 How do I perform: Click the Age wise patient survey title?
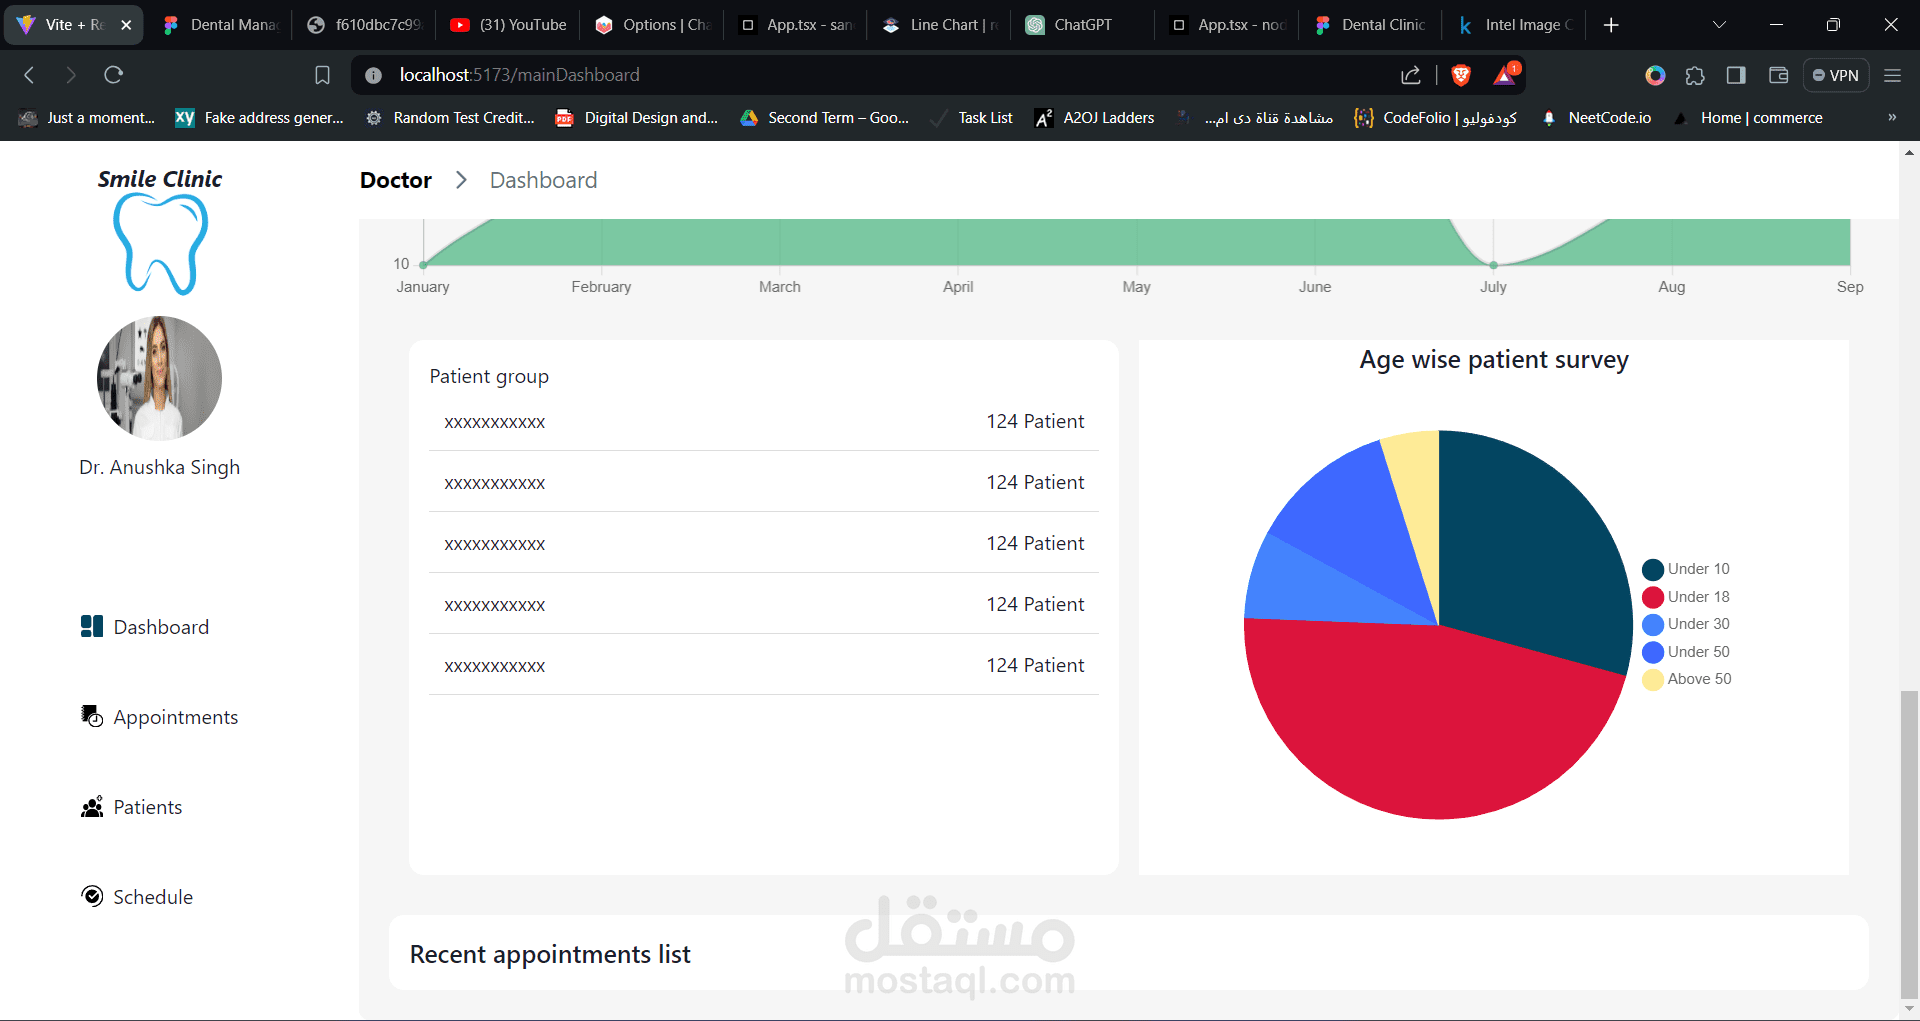pyautogui.click(x=1494, y=359)
